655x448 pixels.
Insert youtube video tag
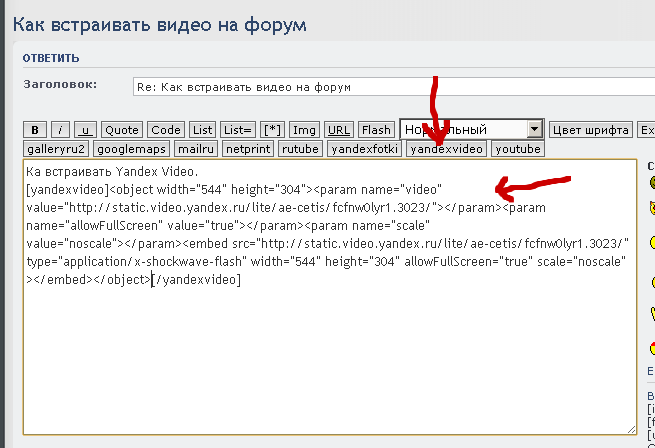pyautogui.click(x=518, y=149)
